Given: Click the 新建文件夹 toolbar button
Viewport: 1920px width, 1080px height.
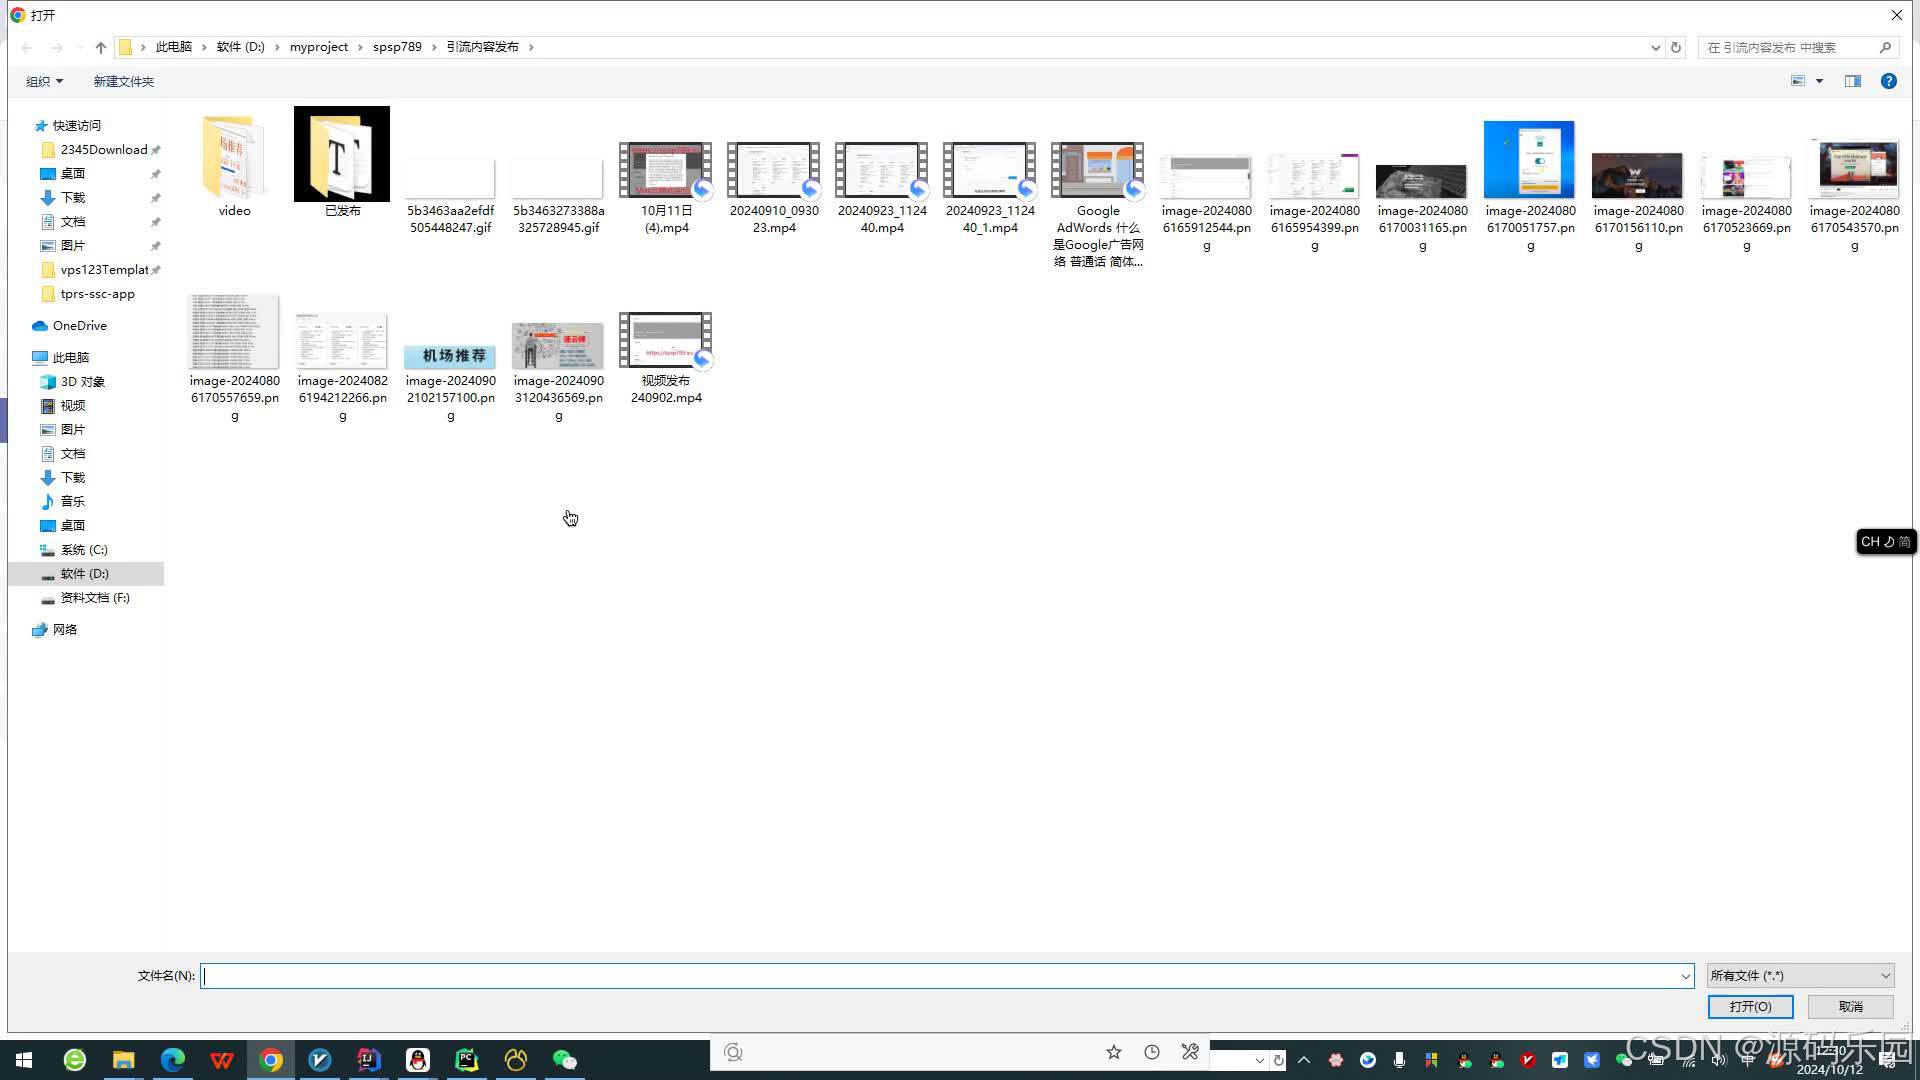Looking at the screenshot, I should tap(123, 81).
